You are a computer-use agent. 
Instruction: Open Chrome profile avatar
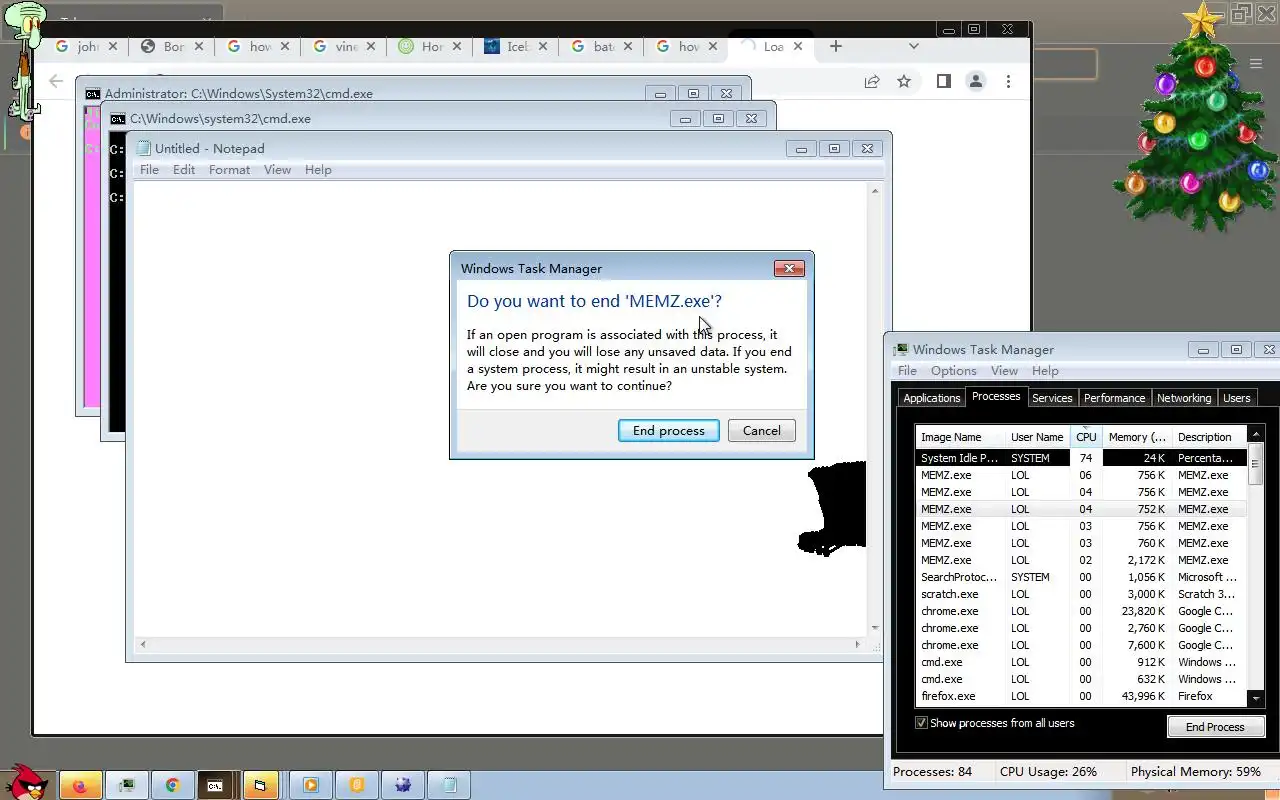tap(976, 81)
